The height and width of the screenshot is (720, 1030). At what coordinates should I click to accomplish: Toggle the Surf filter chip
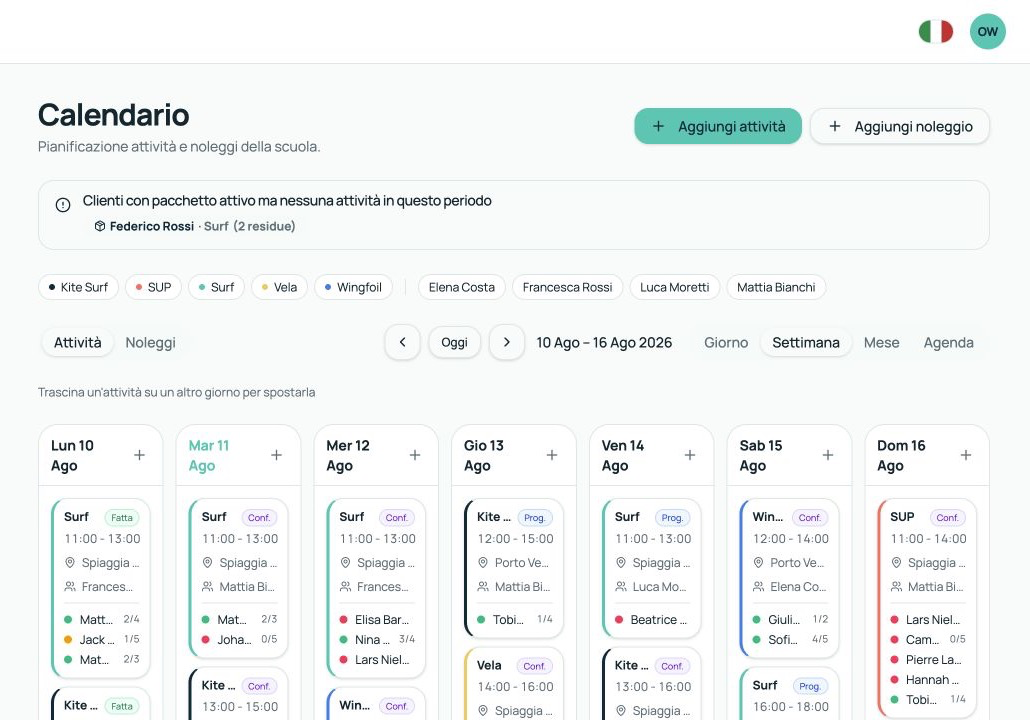[x=216, y=287]
